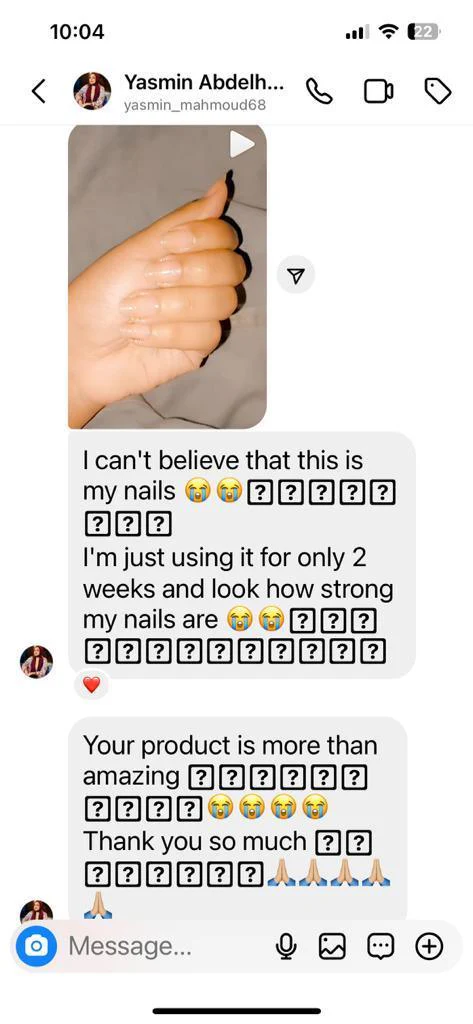The height and width of the screenshot is (1024, 473).
Task: Tap yasmin_mahmoud68 username
Action: [x=195, y=106]
